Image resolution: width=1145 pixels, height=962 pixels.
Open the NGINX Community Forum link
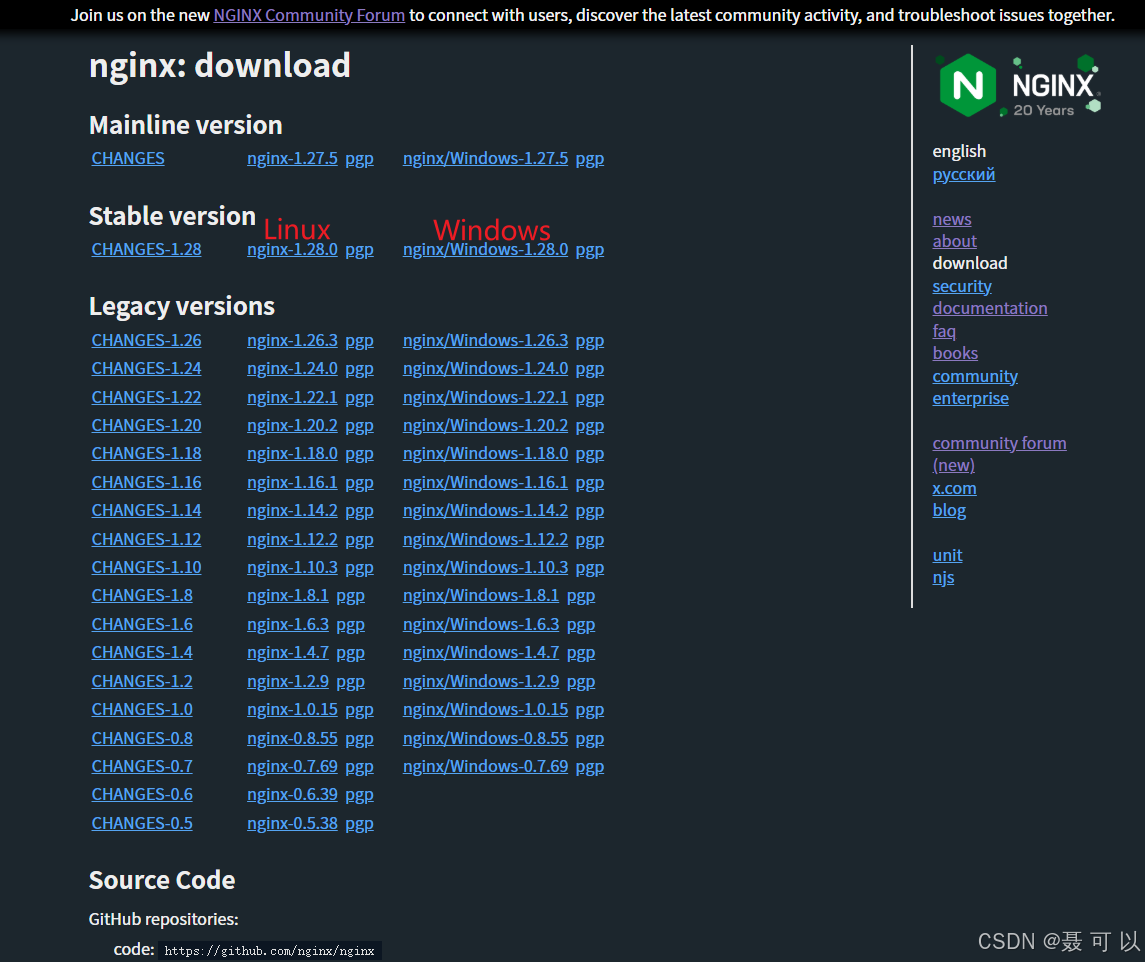point(308,15)
